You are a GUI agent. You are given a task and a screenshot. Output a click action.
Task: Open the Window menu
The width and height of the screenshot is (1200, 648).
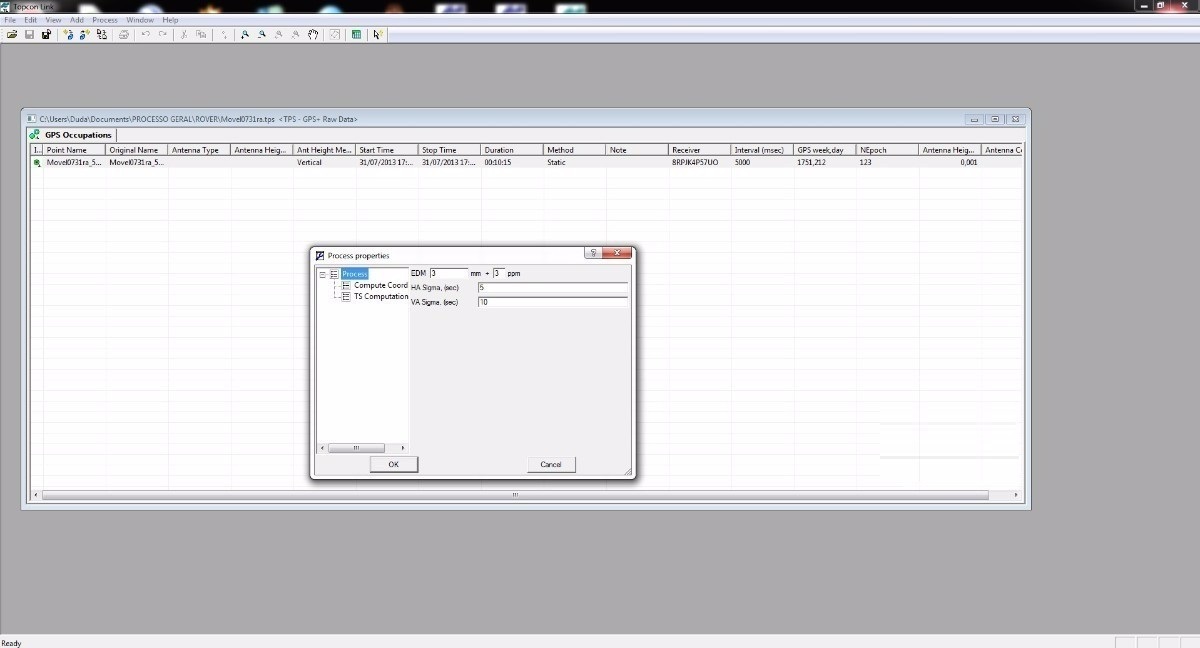(140, 20)
